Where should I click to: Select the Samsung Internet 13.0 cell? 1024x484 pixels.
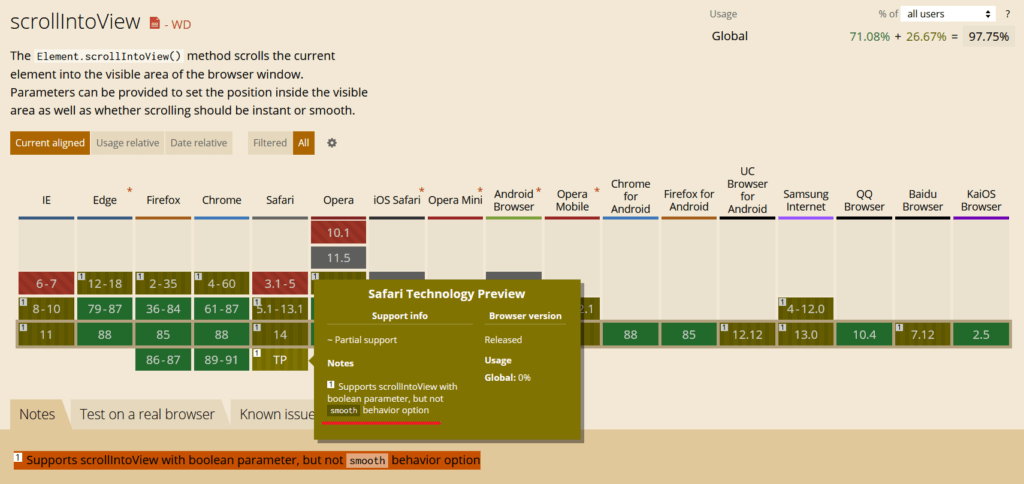click(806, 335)
